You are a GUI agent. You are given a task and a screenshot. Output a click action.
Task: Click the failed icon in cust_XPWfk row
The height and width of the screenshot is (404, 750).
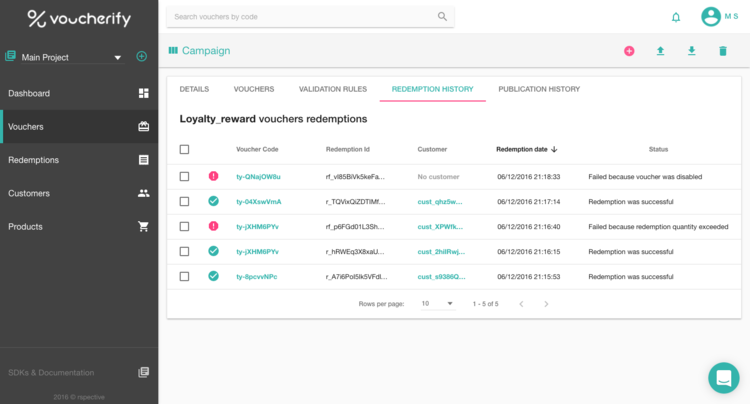coord(214,226)
